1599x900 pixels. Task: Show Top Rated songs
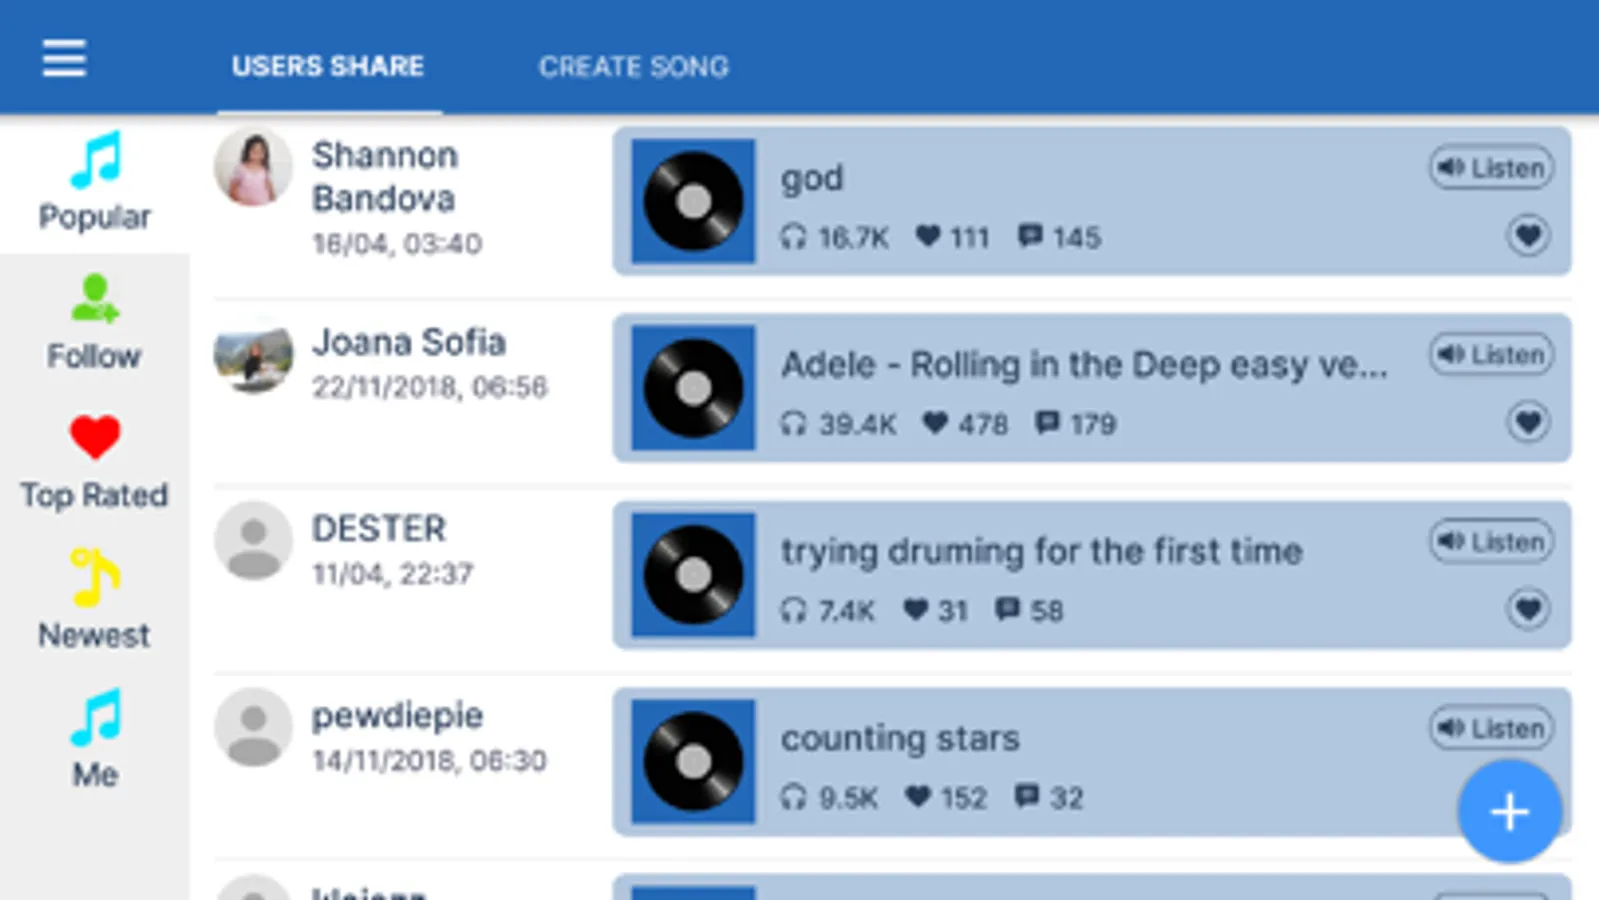pyautogui.click(x=95, y=462)
